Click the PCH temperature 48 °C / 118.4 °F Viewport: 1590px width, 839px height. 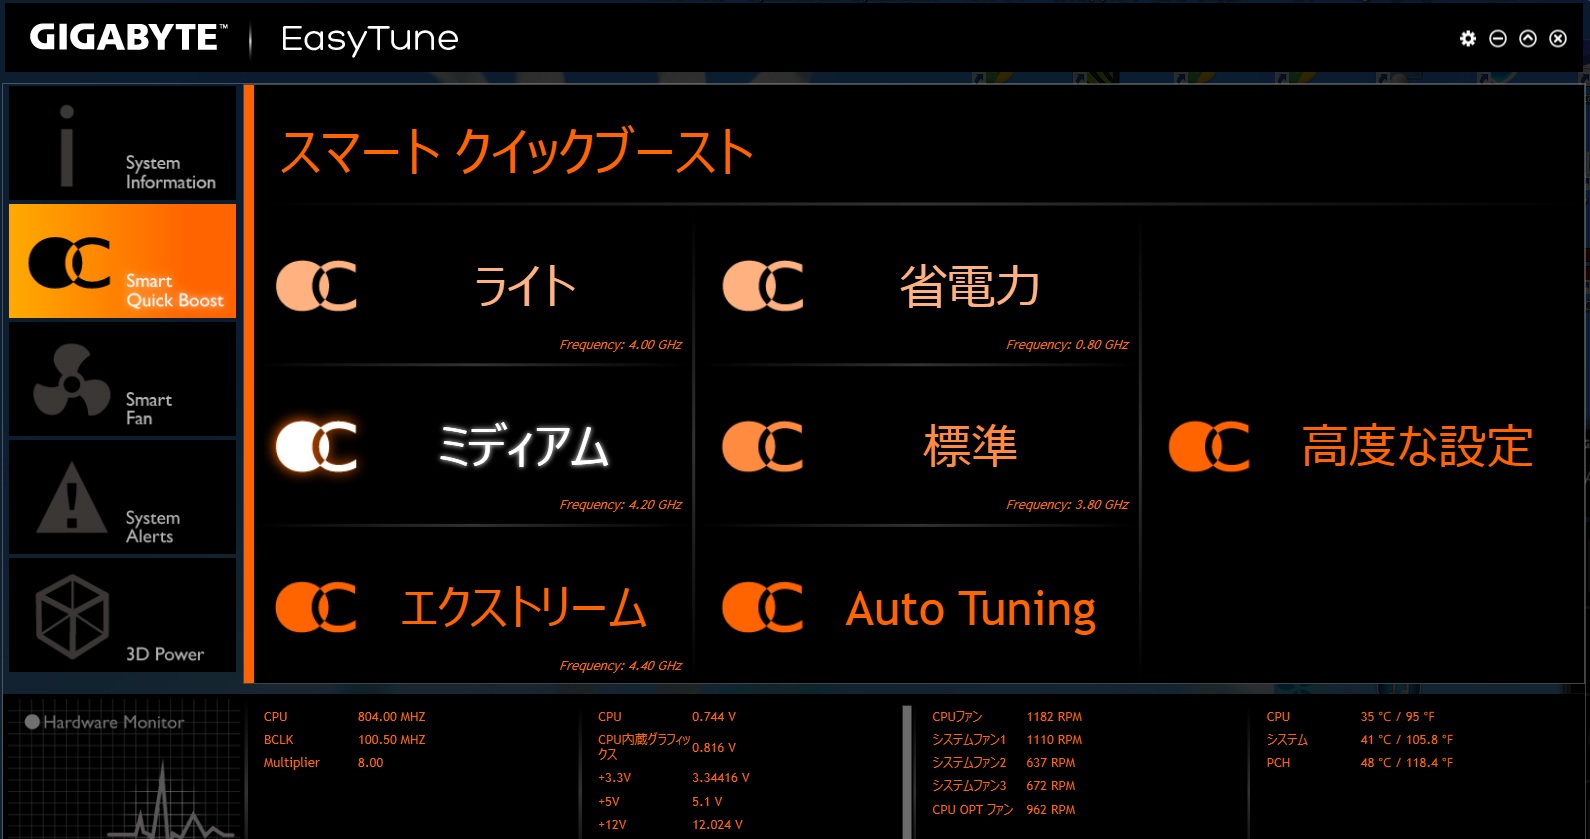[1407, 763]
